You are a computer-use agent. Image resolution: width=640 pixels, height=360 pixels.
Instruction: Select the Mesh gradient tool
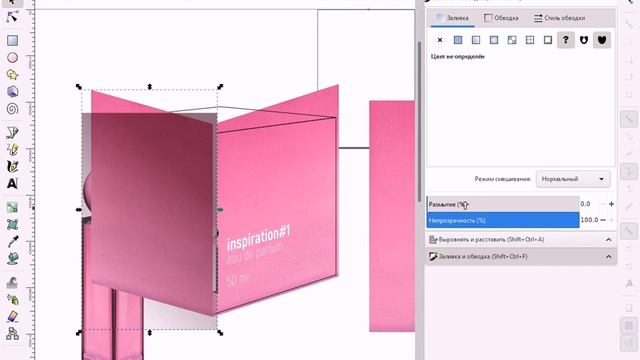click(12, 224)
